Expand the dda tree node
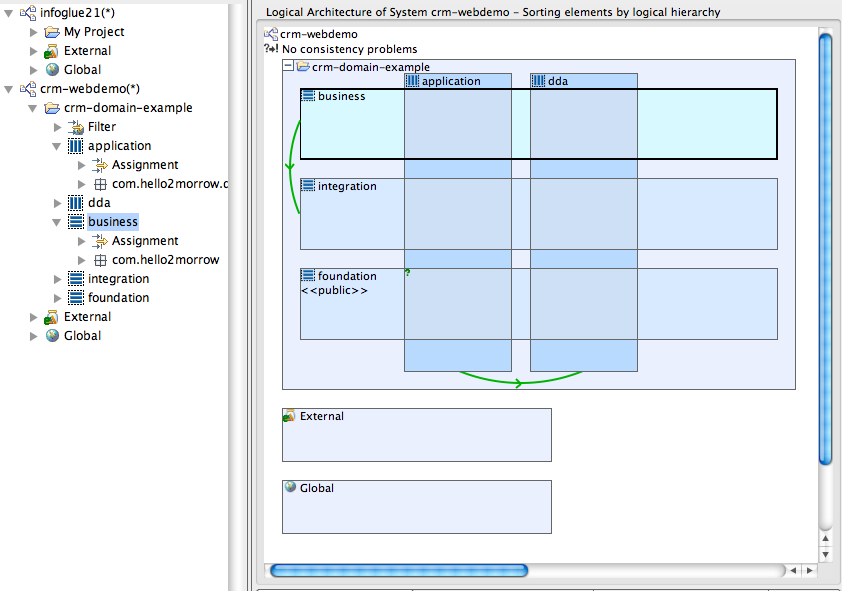The width and height of the screenshot is (842, 591). tap(57, 203)
